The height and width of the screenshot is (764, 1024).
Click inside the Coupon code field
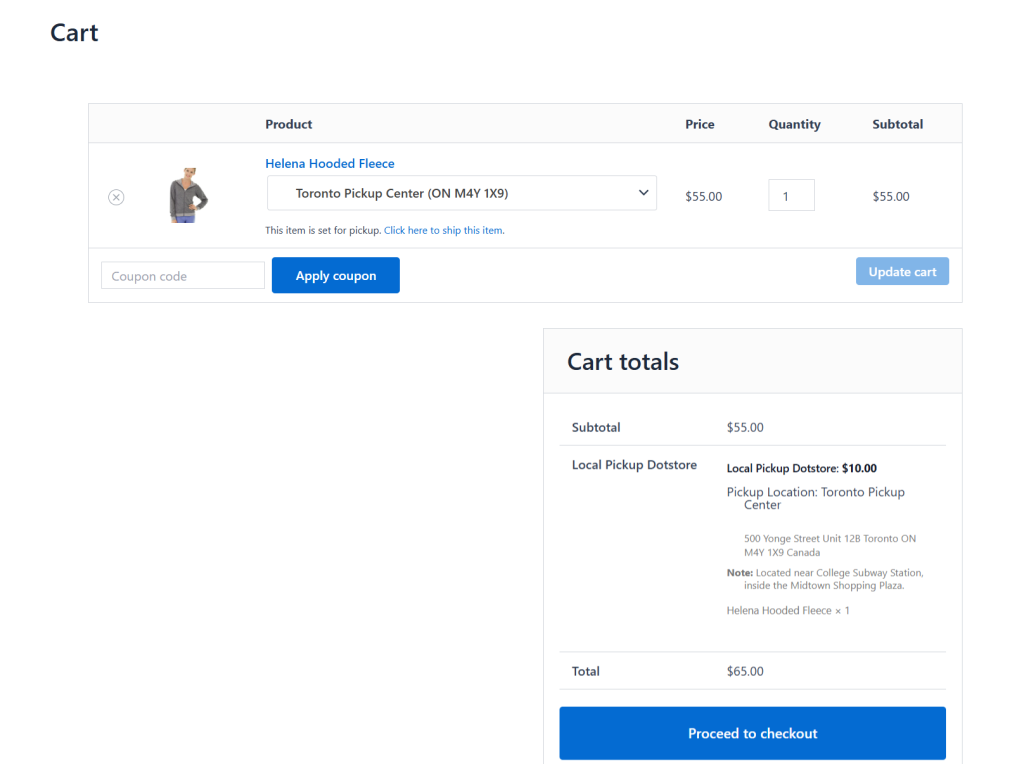tap(182, 274)
